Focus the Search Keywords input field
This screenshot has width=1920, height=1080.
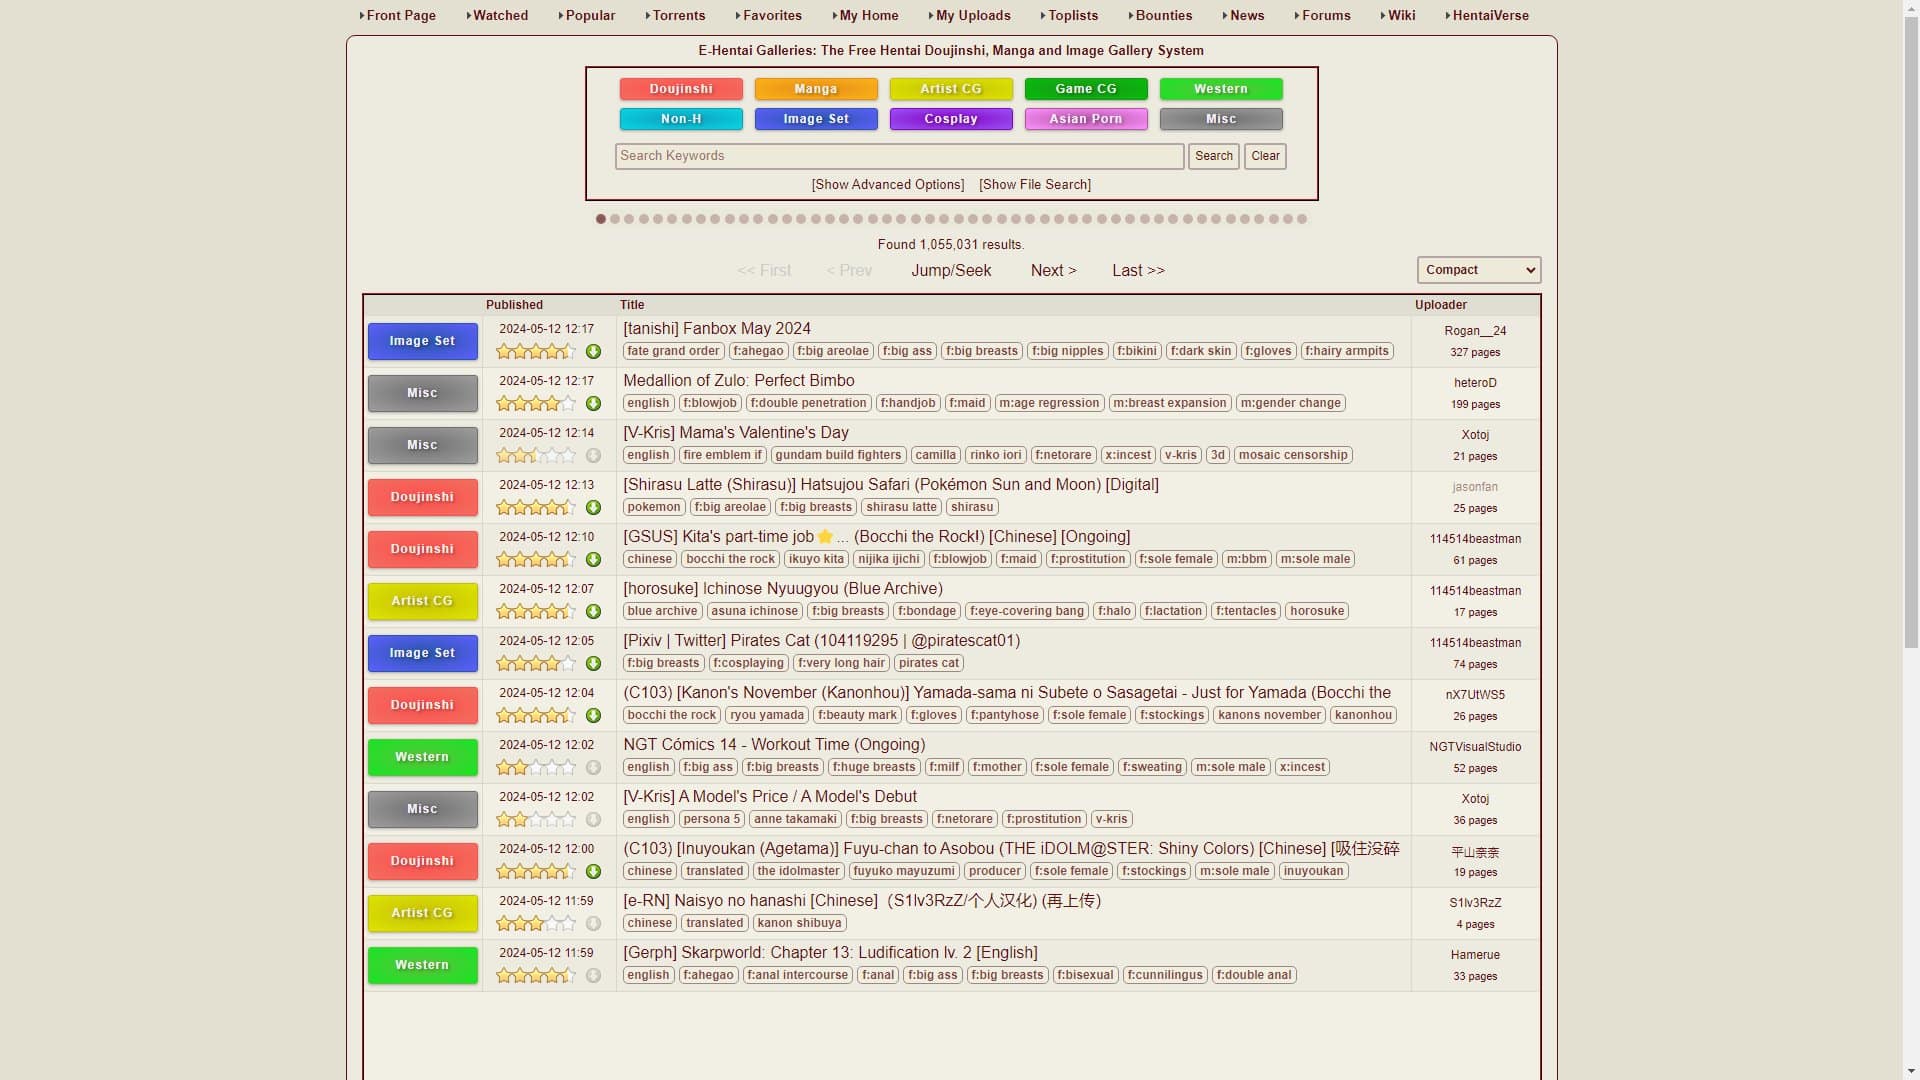pos(899,156)
